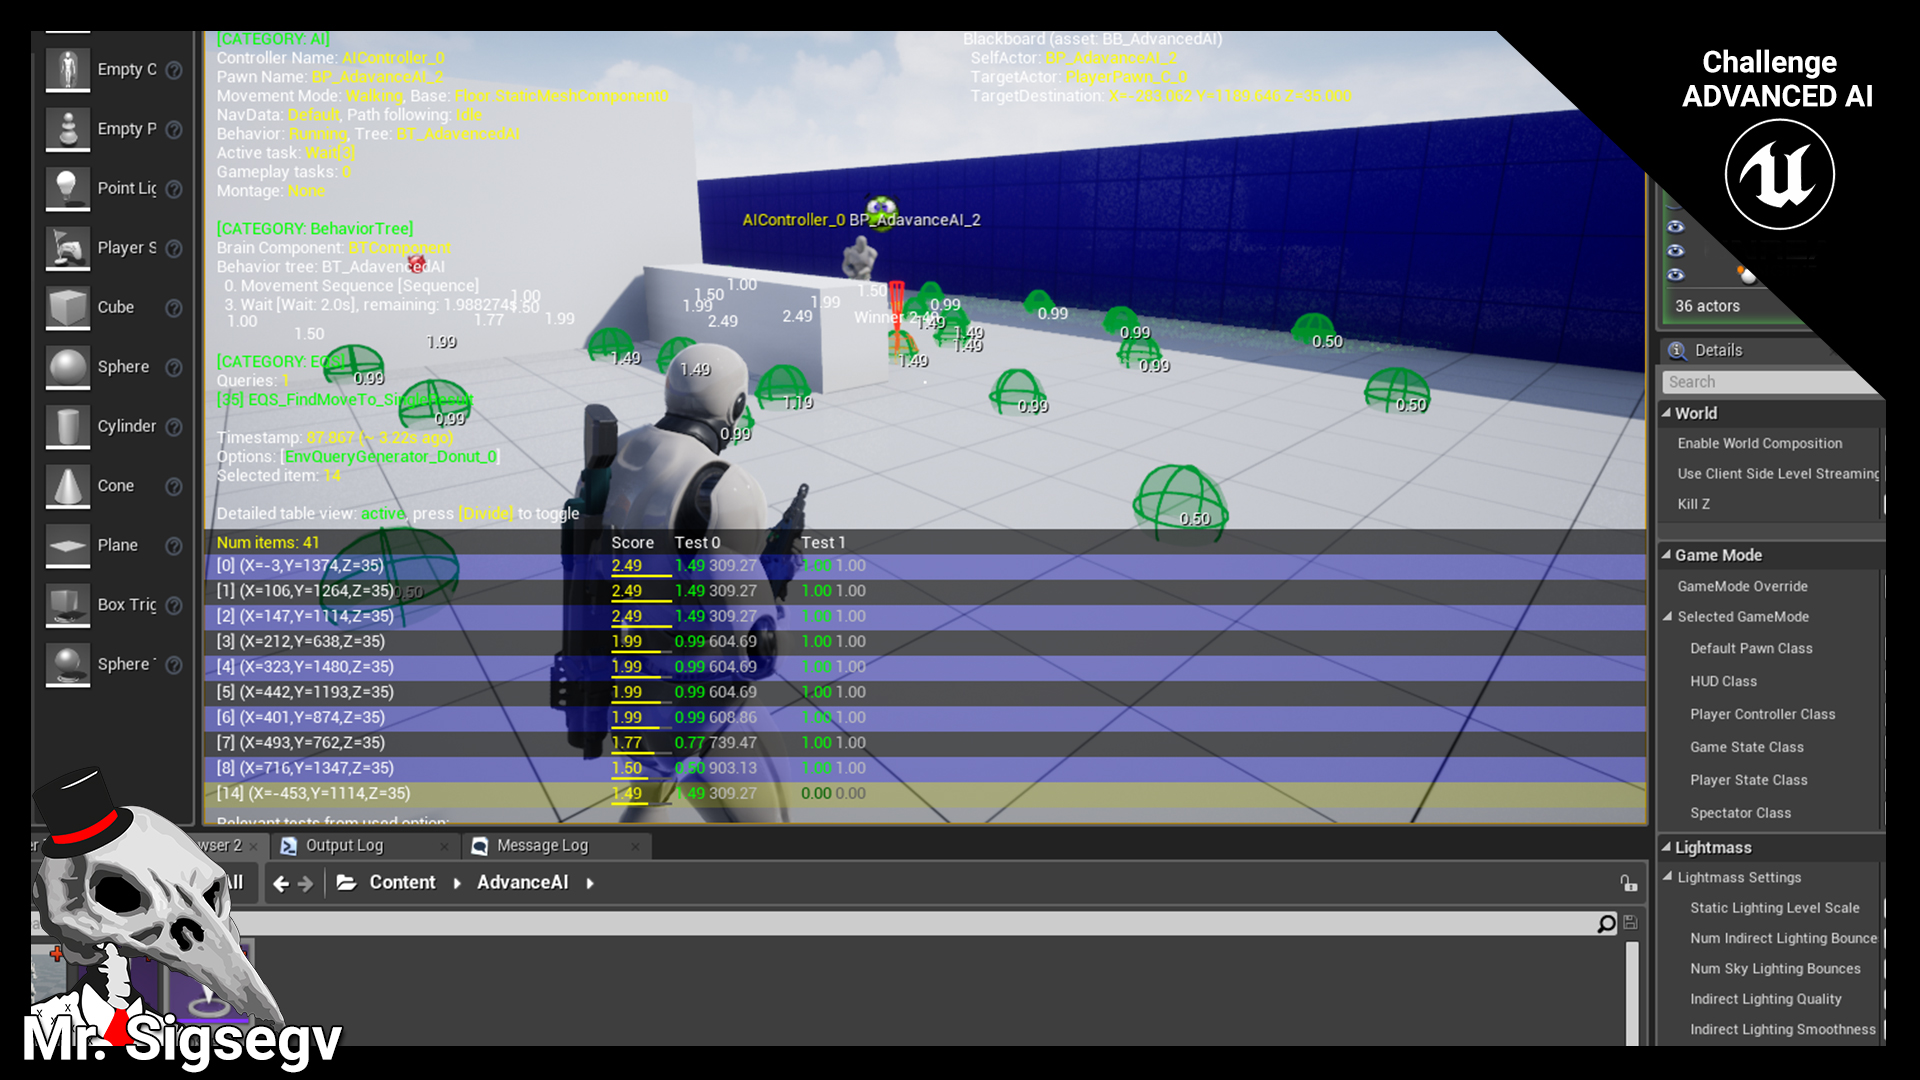Toggle the middle eye visibility icon in the outliner
This screenshot has height=1080, width=1920.
coord(1676,252)
